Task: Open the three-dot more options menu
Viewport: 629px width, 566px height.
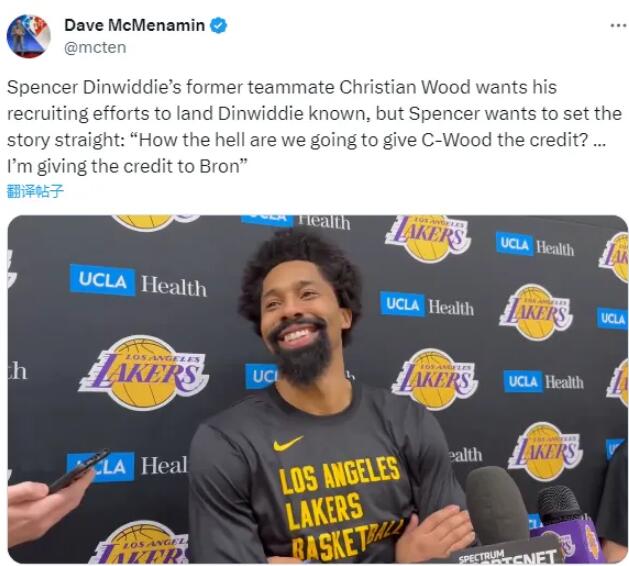Action: [619, 26]
